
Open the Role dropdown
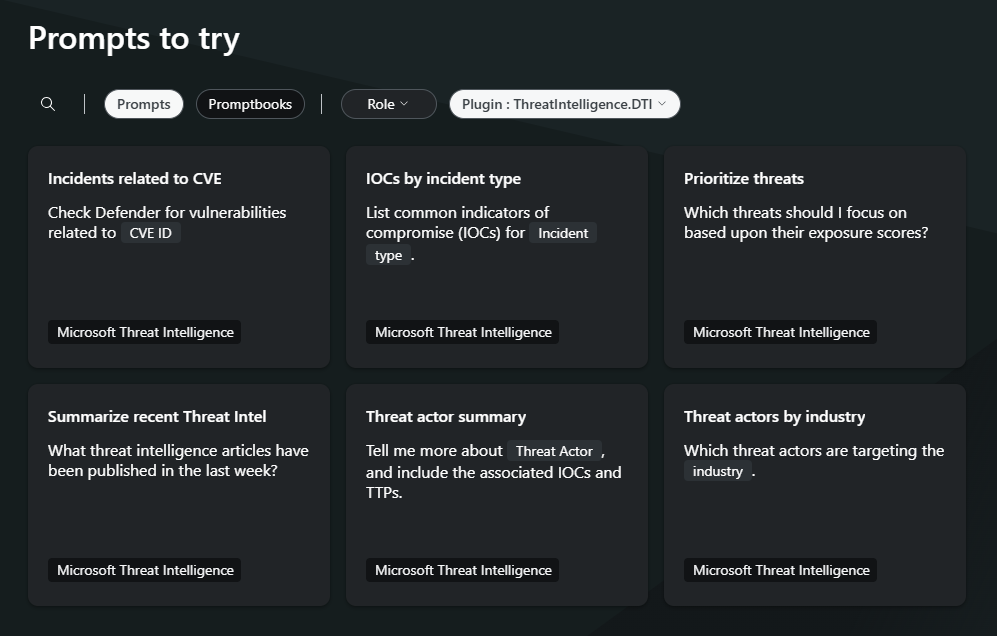(x=388, y=104)
